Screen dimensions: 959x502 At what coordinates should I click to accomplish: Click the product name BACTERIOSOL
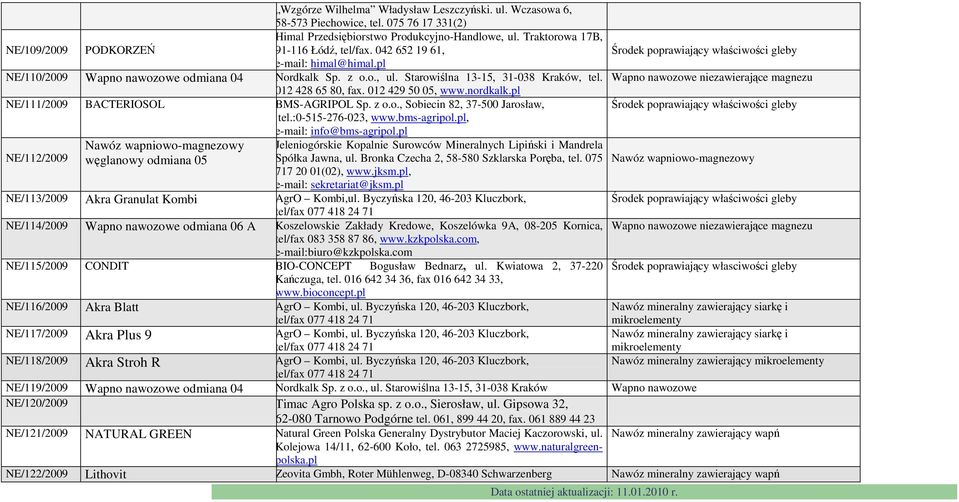coord(125,105)
